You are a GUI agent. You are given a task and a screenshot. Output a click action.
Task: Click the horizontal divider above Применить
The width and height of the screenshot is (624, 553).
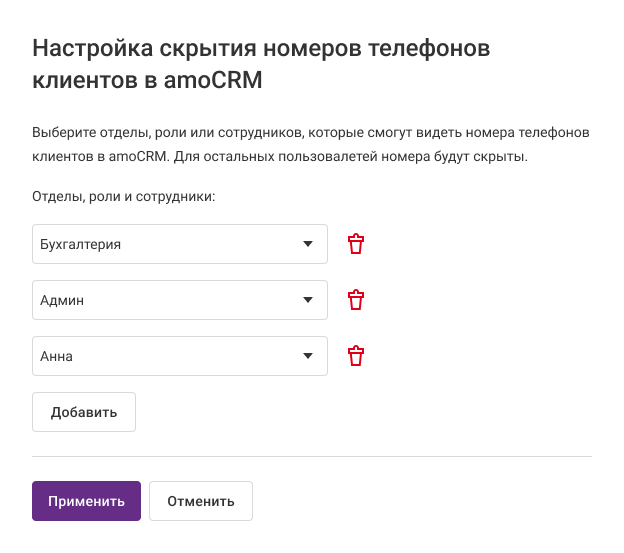(x=312, y=457)
